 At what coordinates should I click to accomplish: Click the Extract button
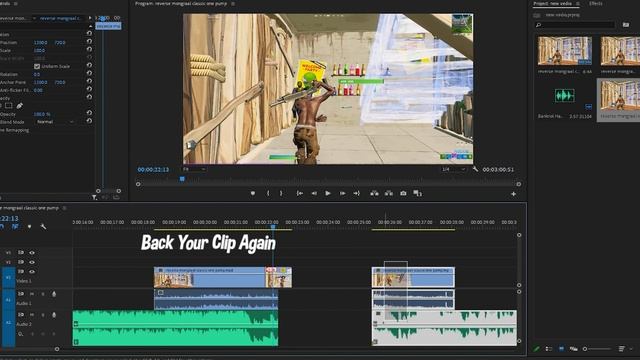(389, 193)
